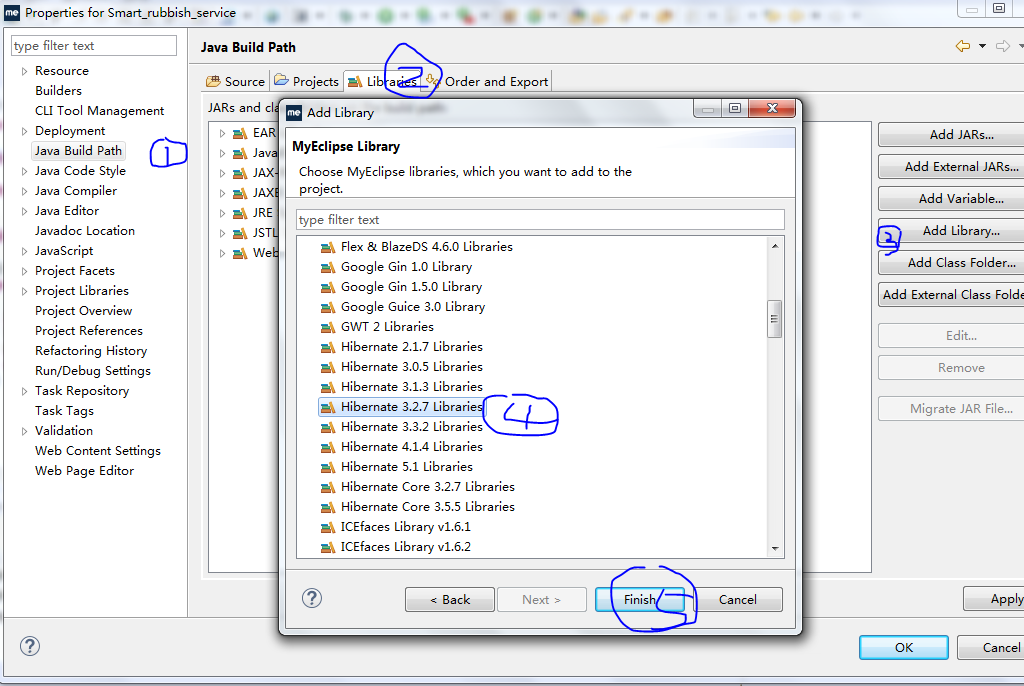This screenshot has height=686, width=1024.
Task: Expand the JRE library entry
Action: click(223, 213)
